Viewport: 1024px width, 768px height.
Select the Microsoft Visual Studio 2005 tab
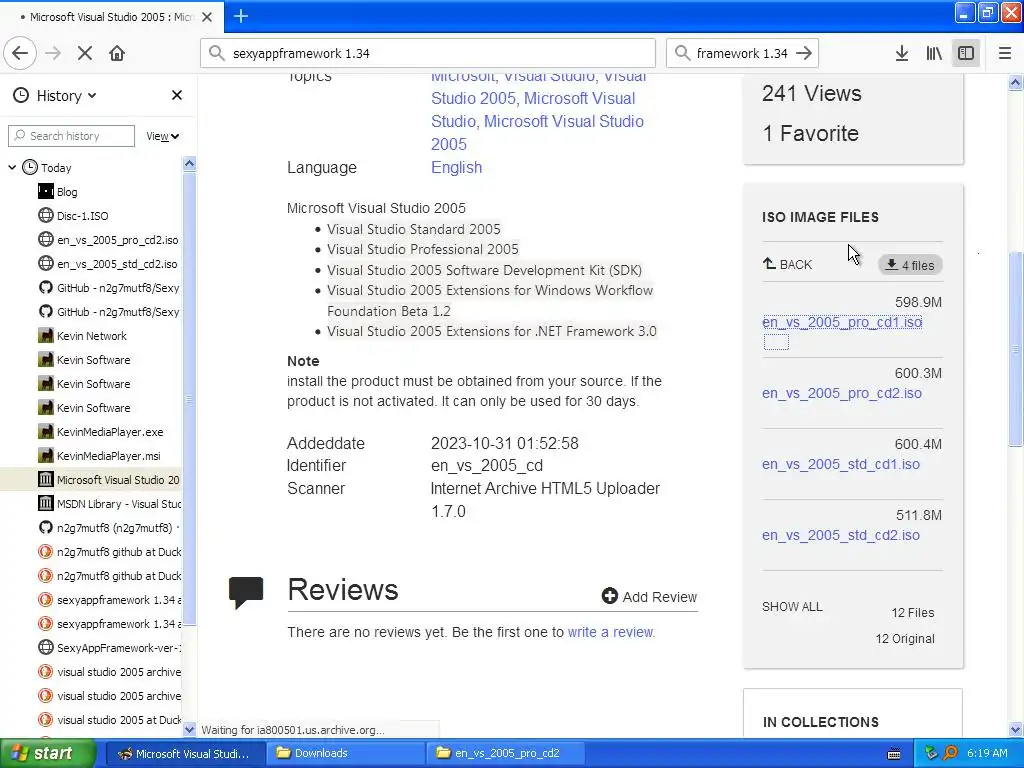point(111,17)
